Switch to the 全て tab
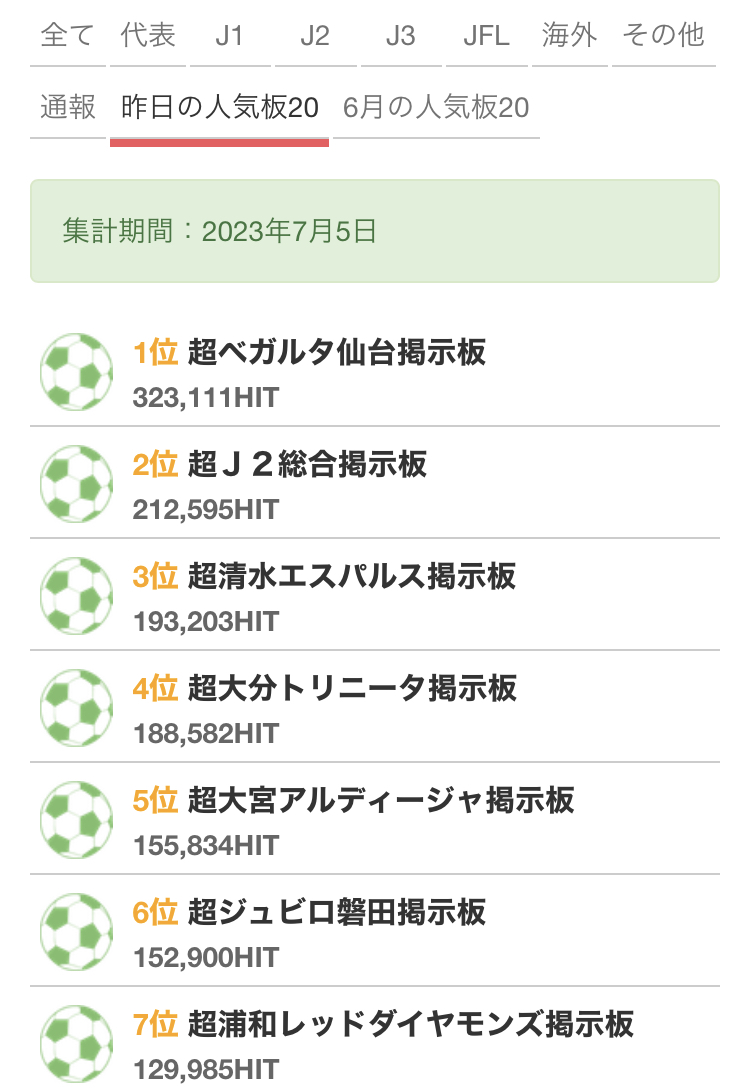Viewport: 750px width, 1091px height. pos(68,37)
